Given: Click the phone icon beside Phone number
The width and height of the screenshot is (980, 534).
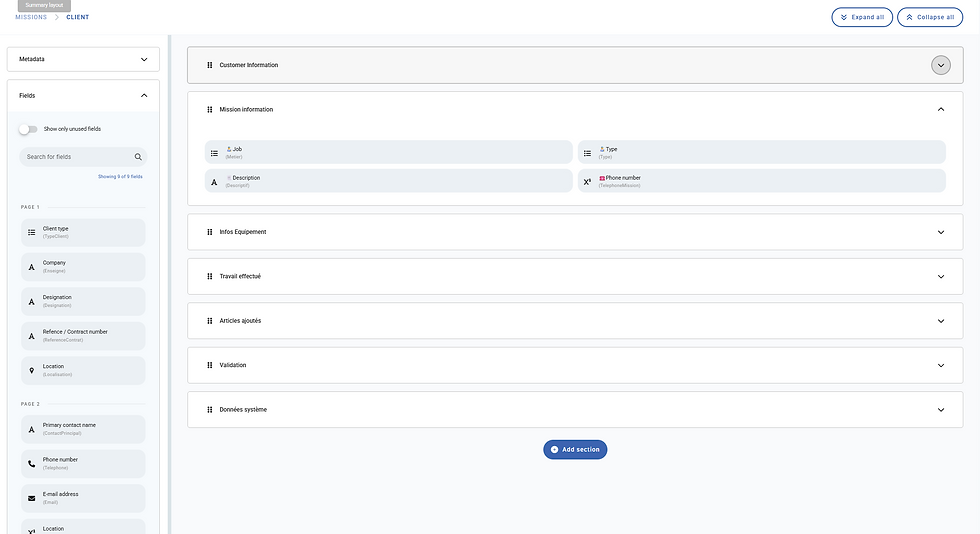Looking at the screenshot, I should pyautogui.click(x=31, y=464).
